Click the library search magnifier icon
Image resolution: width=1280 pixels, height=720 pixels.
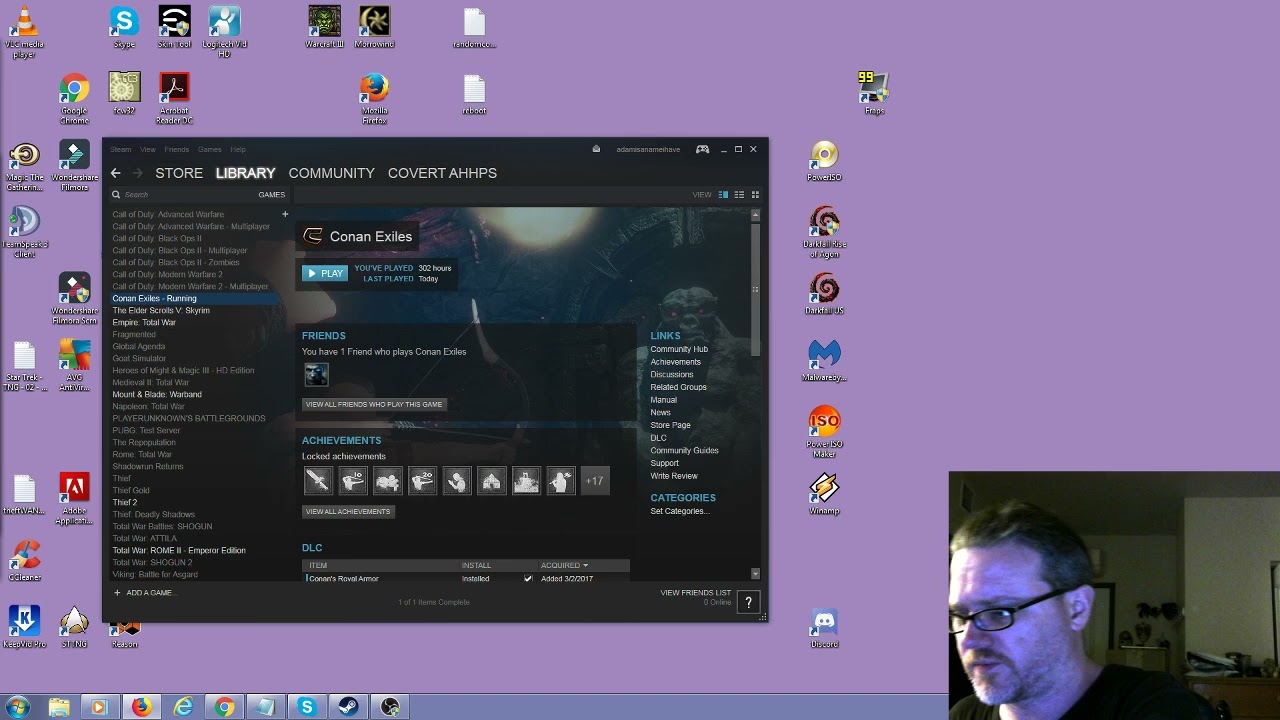[116, 195]
